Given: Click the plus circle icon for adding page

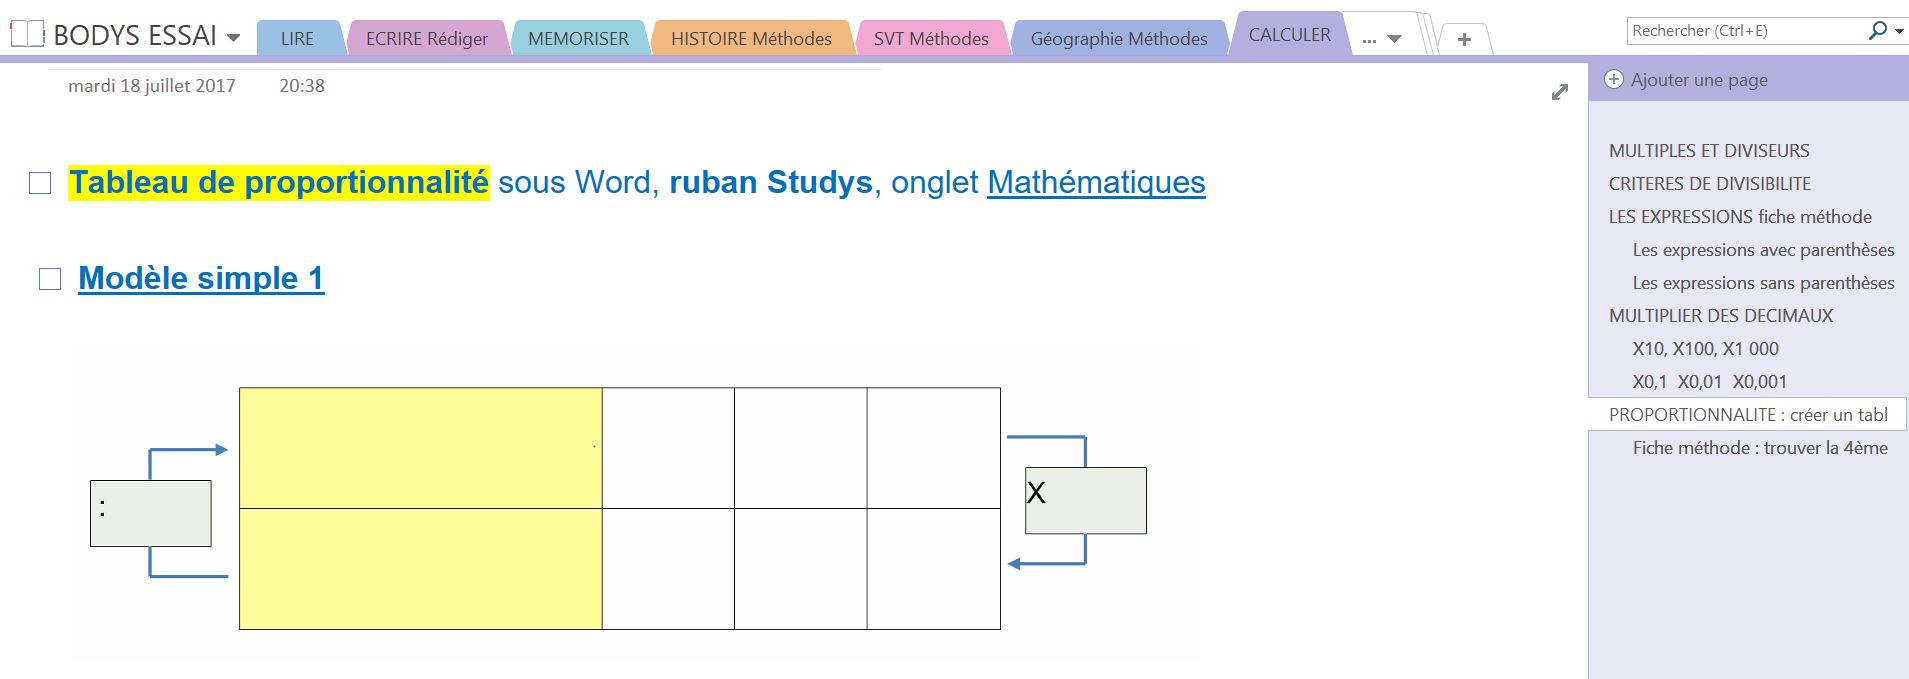Looking at the screenshot, I should tap(1614, 80).
